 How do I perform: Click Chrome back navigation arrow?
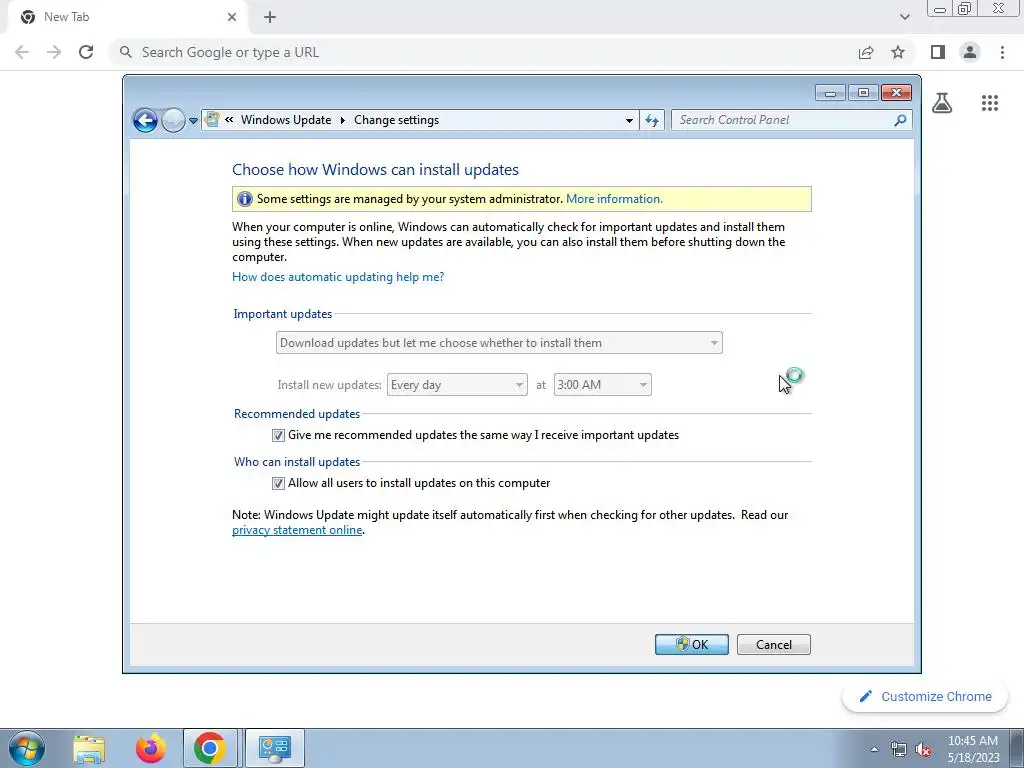(x=22, y=52)
